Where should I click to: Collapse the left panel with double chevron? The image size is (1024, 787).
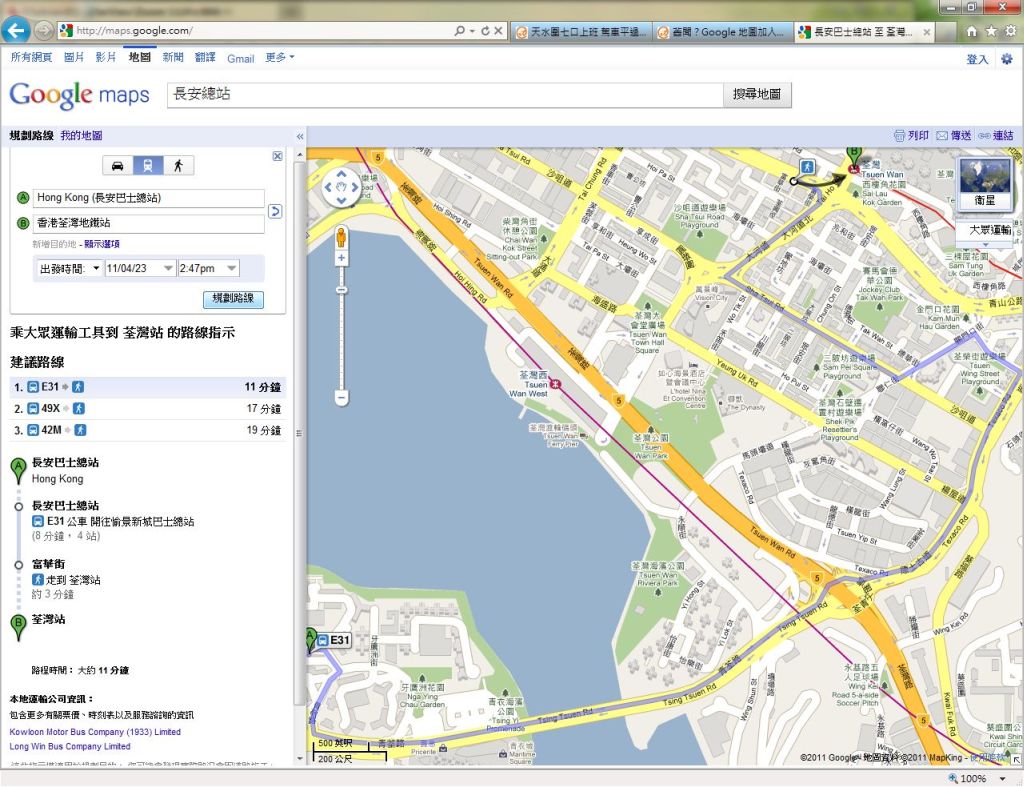(300, 137)
